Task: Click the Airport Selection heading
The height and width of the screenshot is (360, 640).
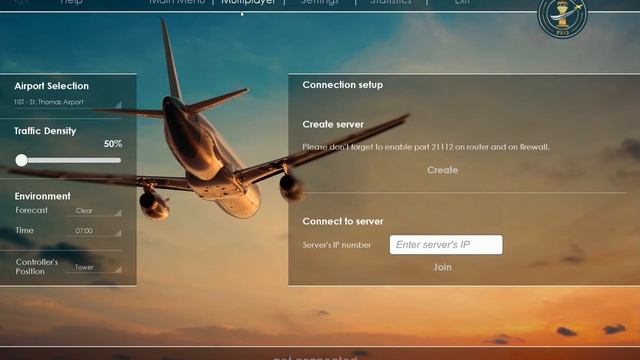Action: coord(51,86)
